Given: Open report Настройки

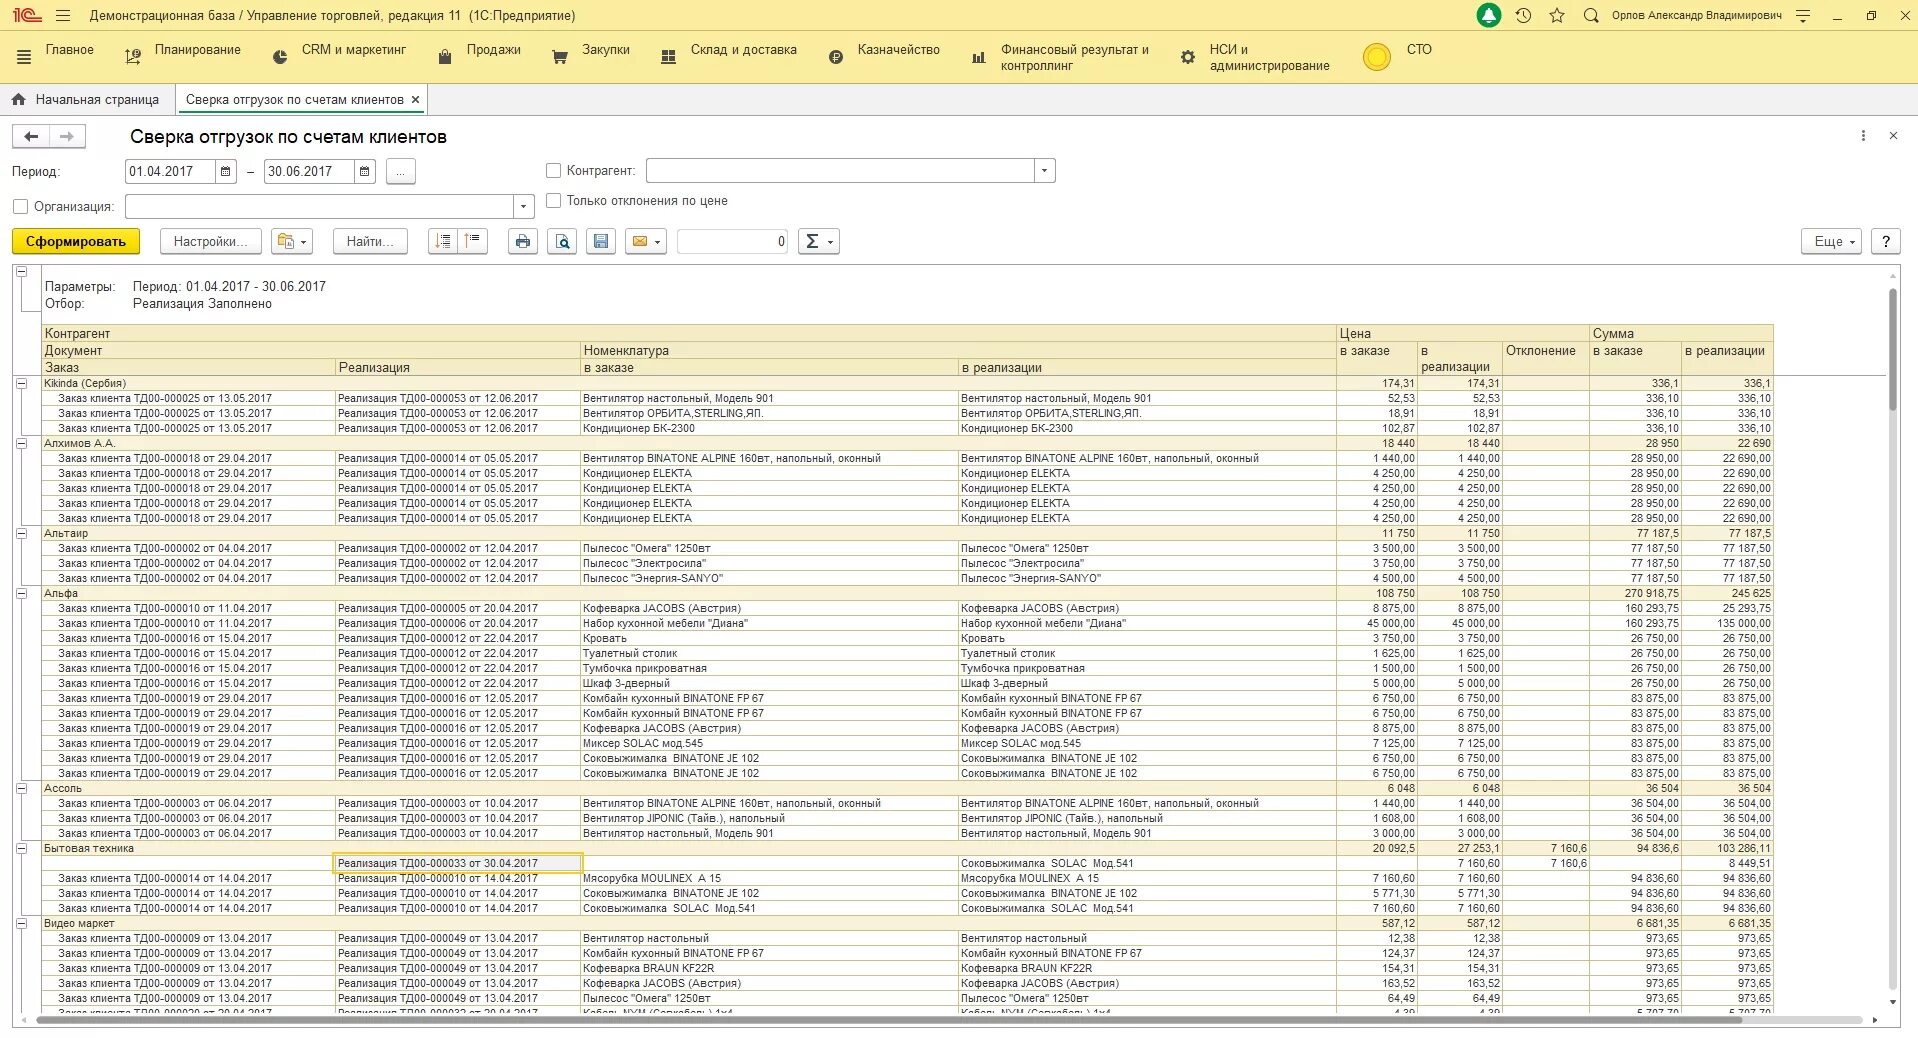Looking at the screenshot, I should pos(210,241).
